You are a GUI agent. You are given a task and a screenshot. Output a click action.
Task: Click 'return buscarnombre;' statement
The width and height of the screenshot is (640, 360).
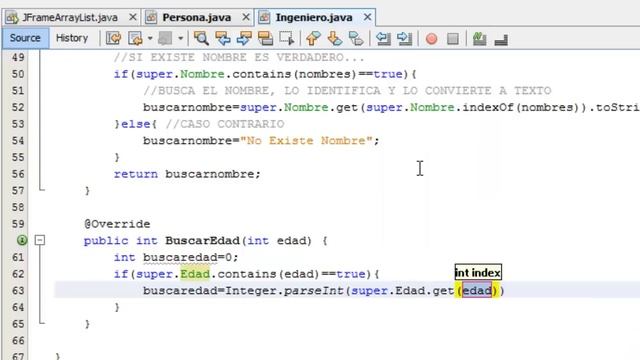(187, 174)
